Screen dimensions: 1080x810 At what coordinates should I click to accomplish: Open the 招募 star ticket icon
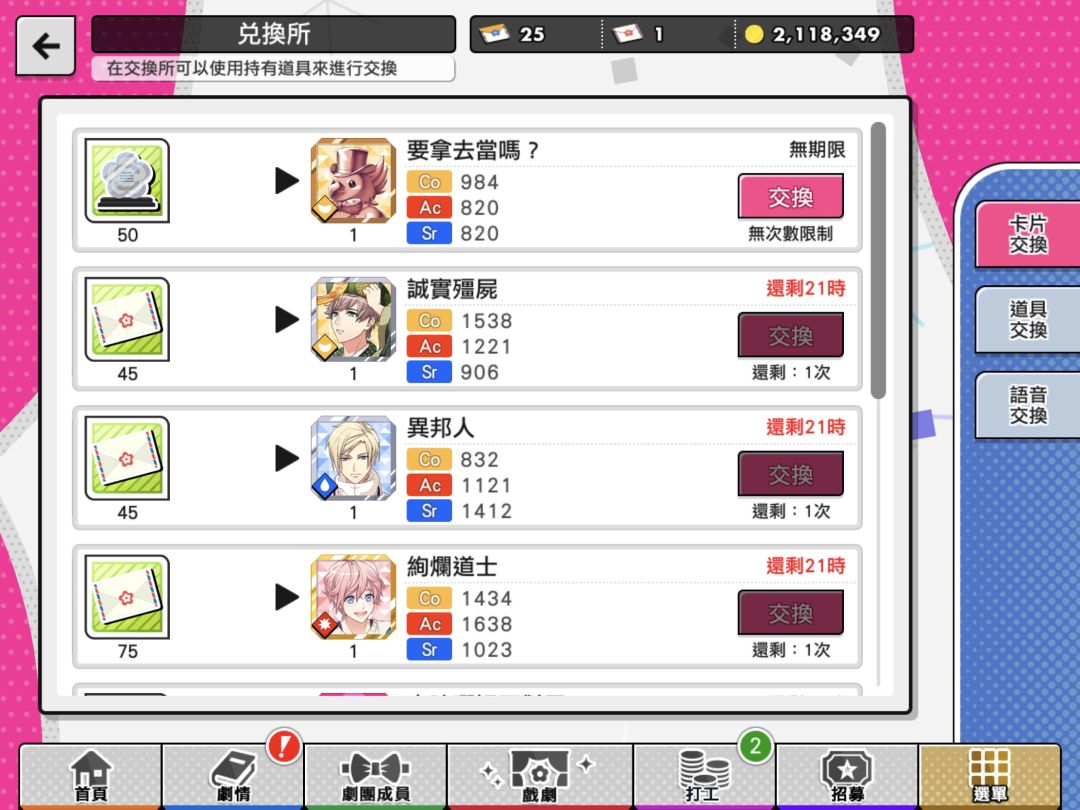(847, 776)
